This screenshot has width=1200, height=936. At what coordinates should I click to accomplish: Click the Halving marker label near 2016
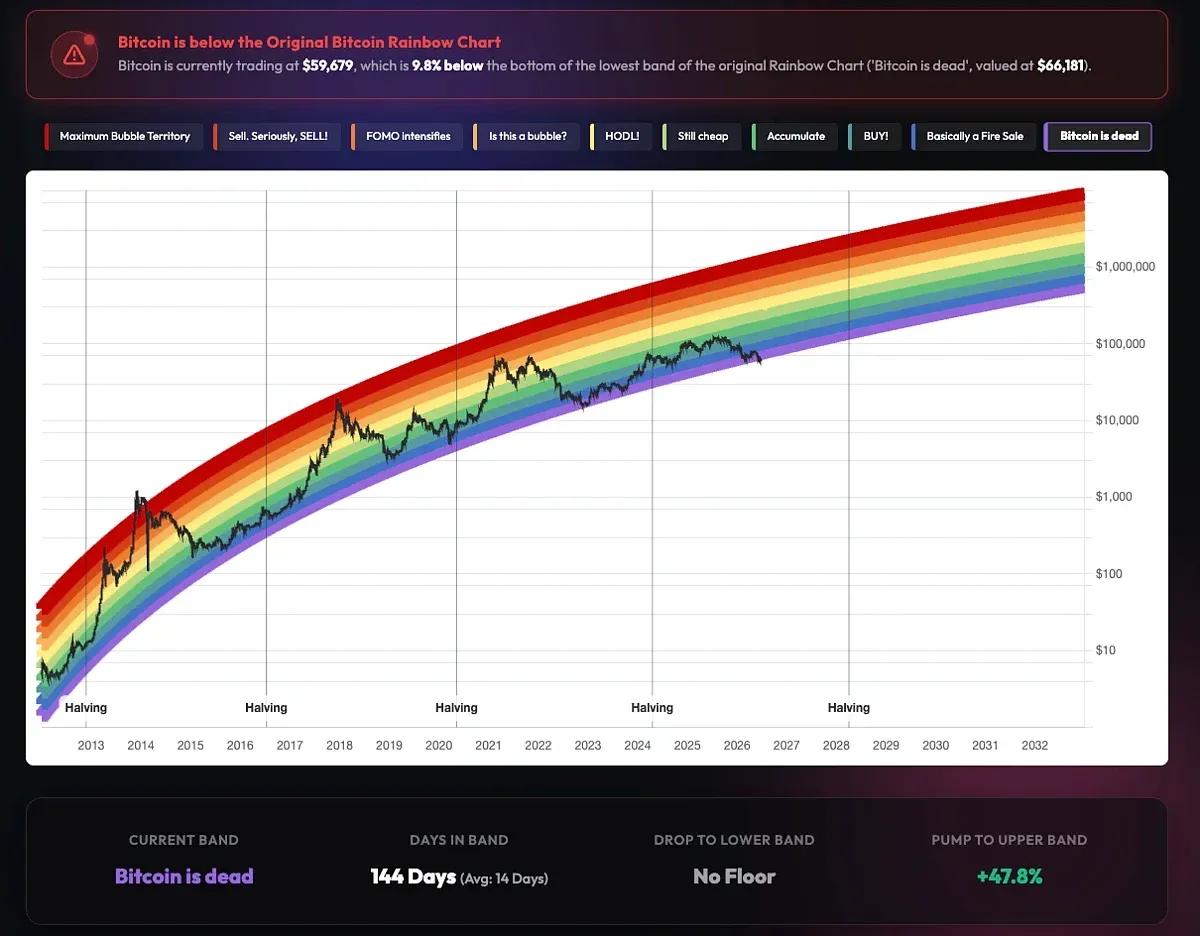(266, 708)
